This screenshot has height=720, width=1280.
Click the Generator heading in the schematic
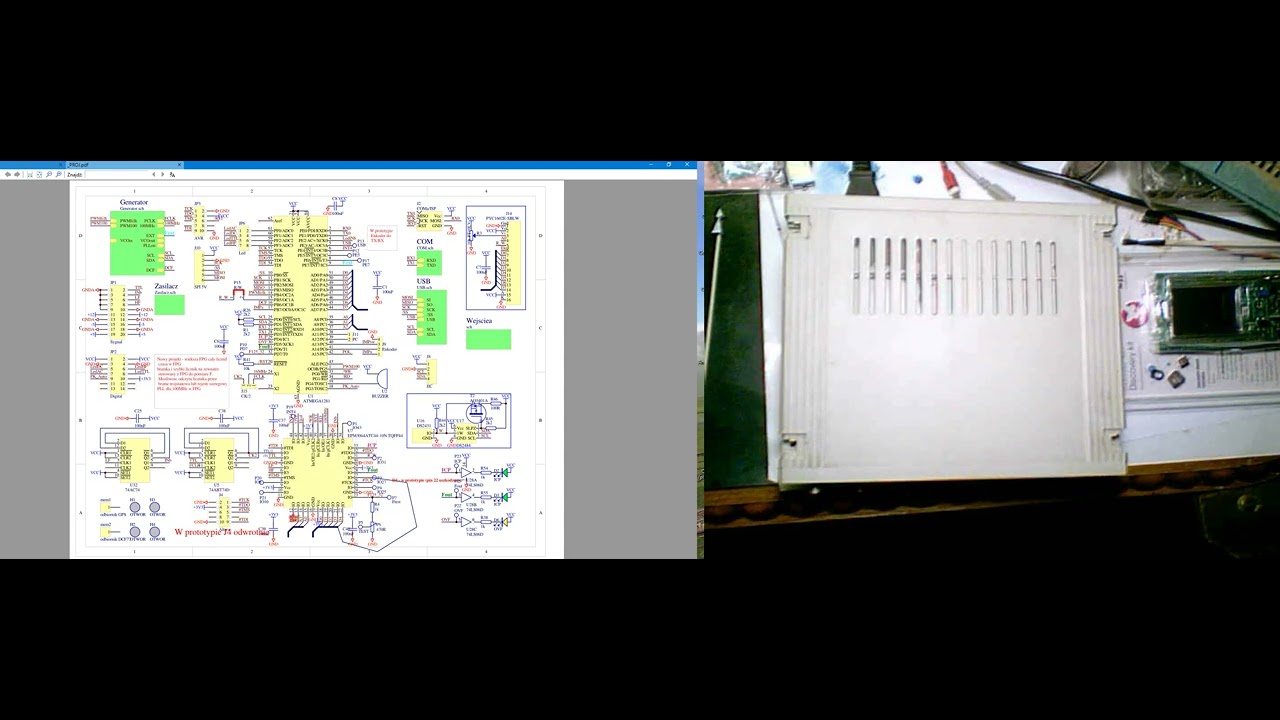[134, 202]
